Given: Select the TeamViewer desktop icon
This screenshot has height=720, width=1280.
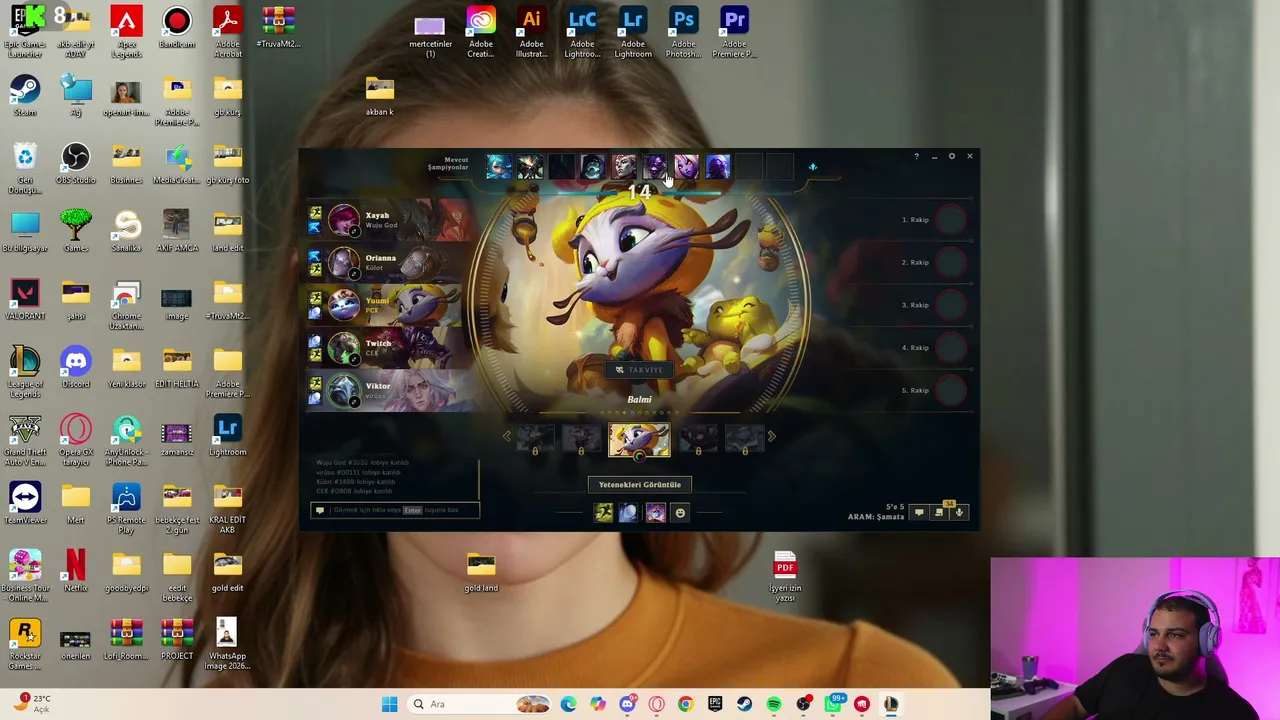Looking at the screenshot, I should [x=25, y=504].
